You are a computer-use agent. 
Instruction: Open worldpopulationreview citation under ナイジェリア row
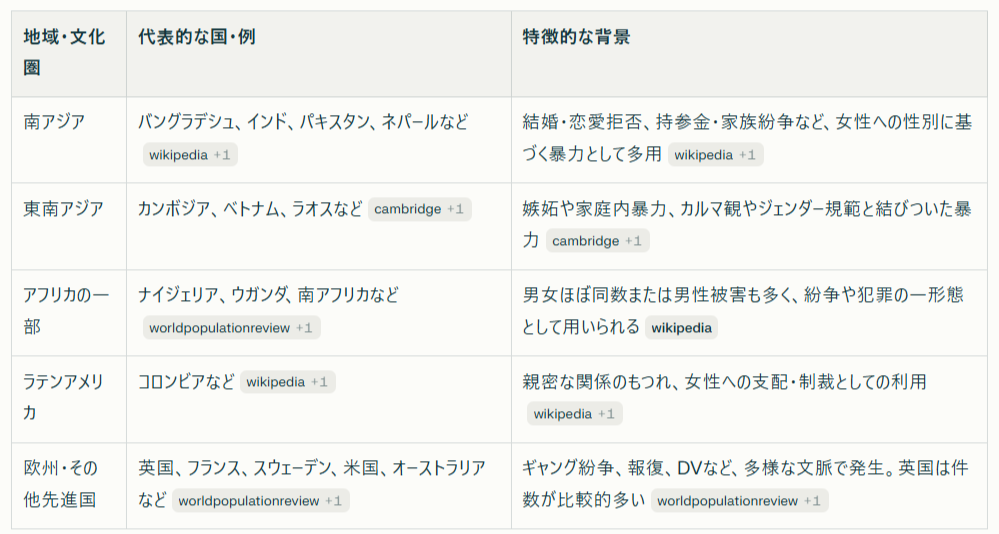231,328
